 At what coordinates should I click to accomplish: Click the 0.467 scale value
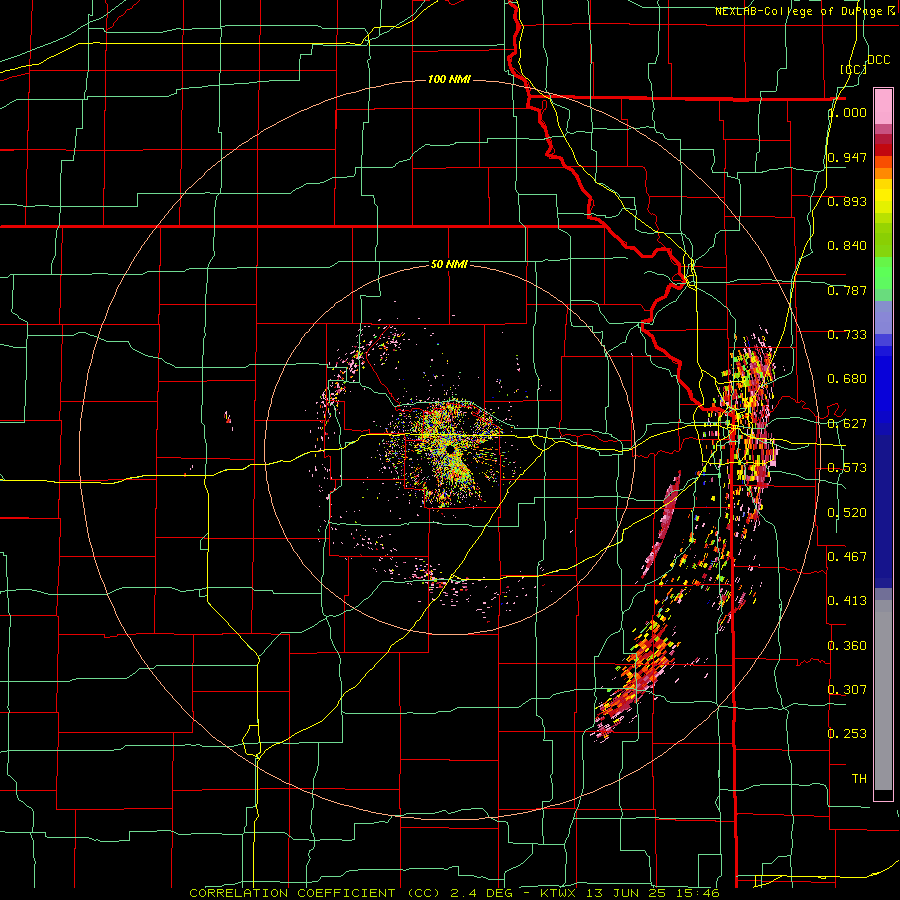(847, 556)
